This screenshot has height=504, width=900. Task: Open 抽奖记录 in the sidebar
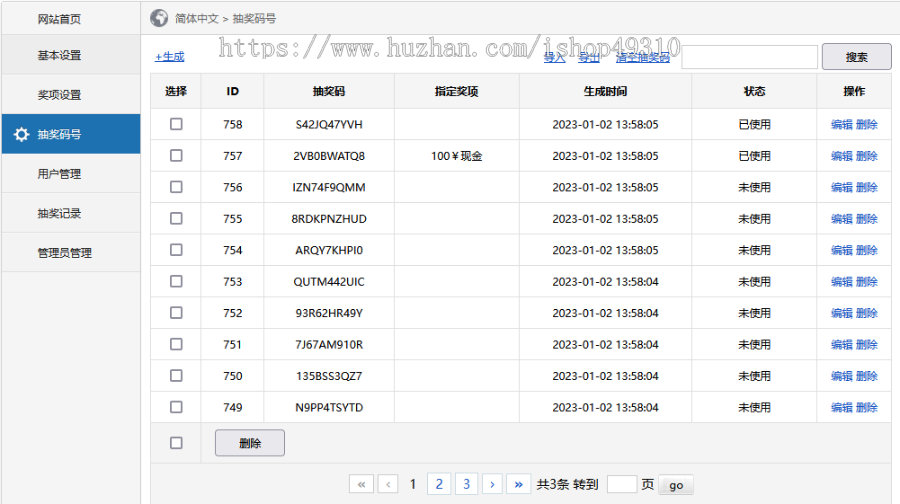coord(71,213)
